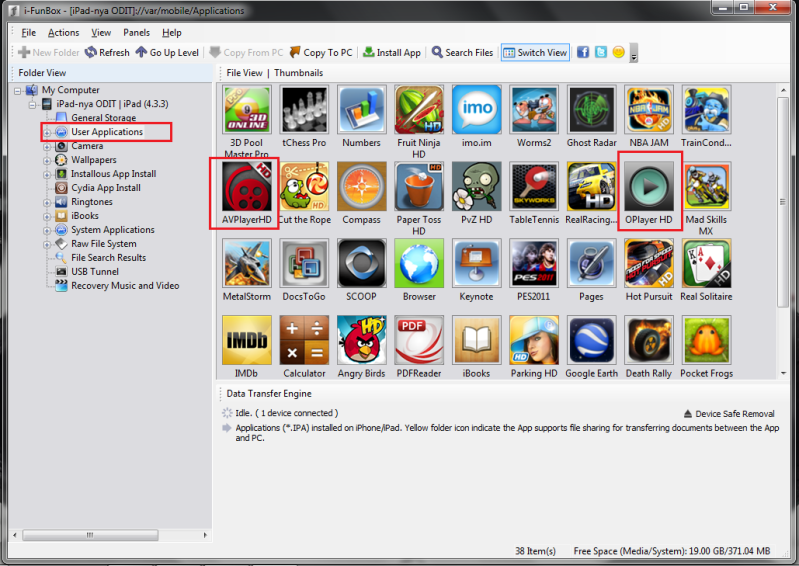Screen dimensions: 799x566
Task: Select the Death Rally app icon
Action: 649,340
